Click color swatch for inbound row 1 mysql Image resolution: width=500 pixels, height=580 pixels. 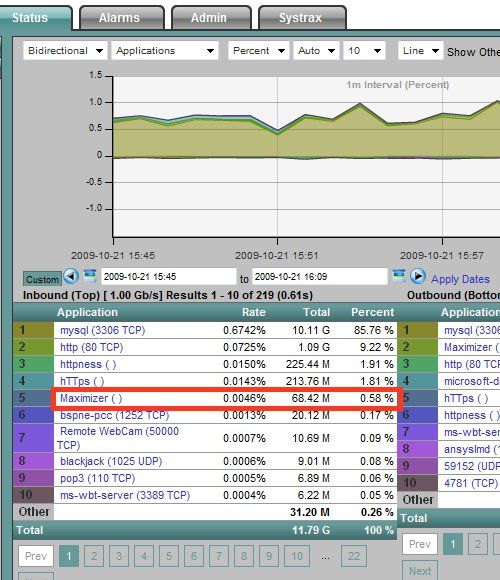34,330
